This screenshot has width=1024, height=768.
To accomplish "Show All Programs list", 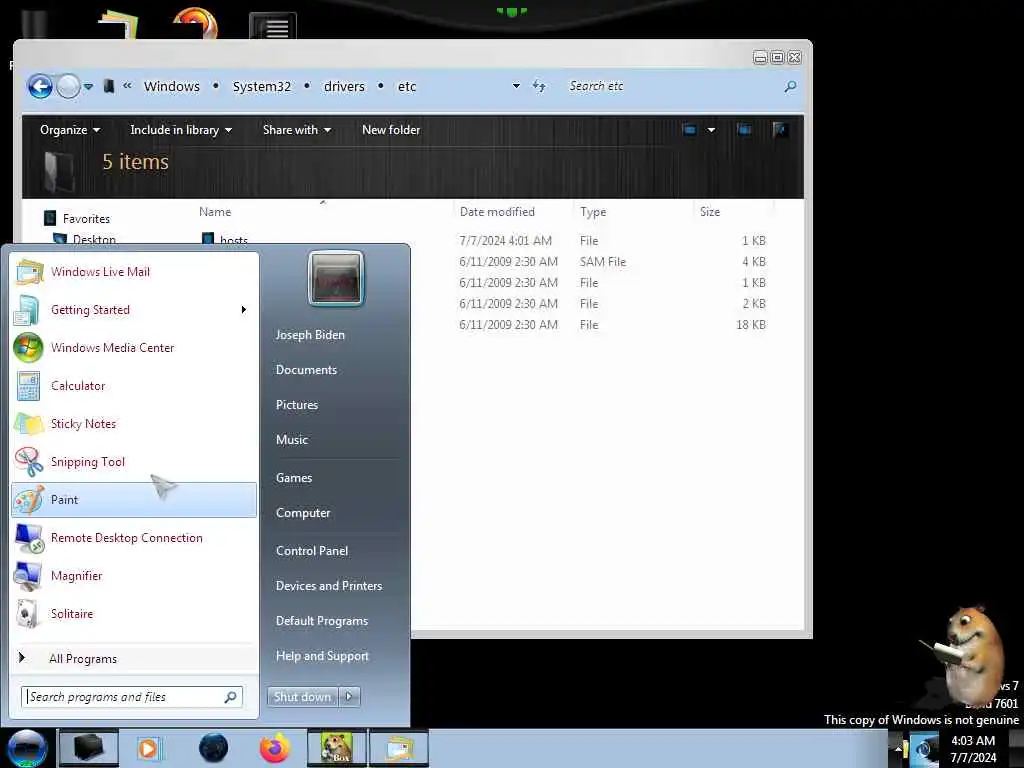I will [134, 658].
